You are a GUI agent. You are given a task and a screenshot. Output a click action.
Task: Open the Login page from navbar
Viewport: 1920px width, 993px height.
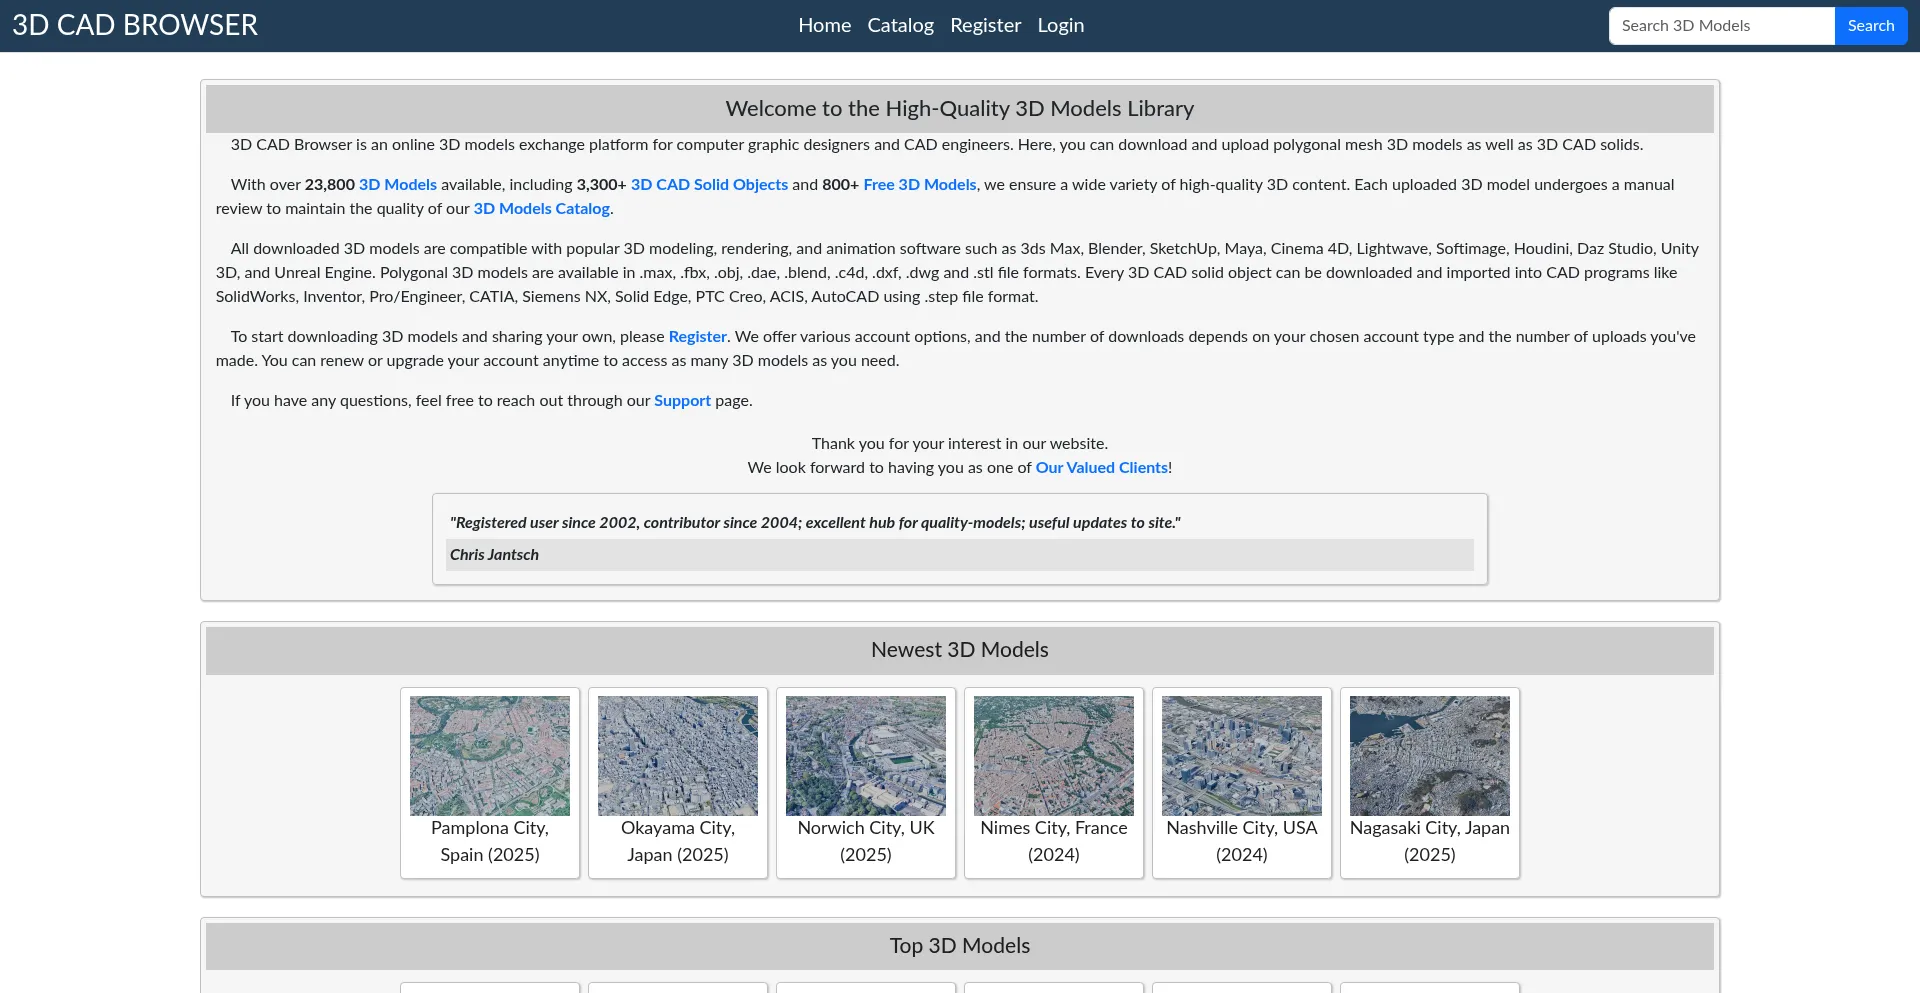[x=1060, y=25]
